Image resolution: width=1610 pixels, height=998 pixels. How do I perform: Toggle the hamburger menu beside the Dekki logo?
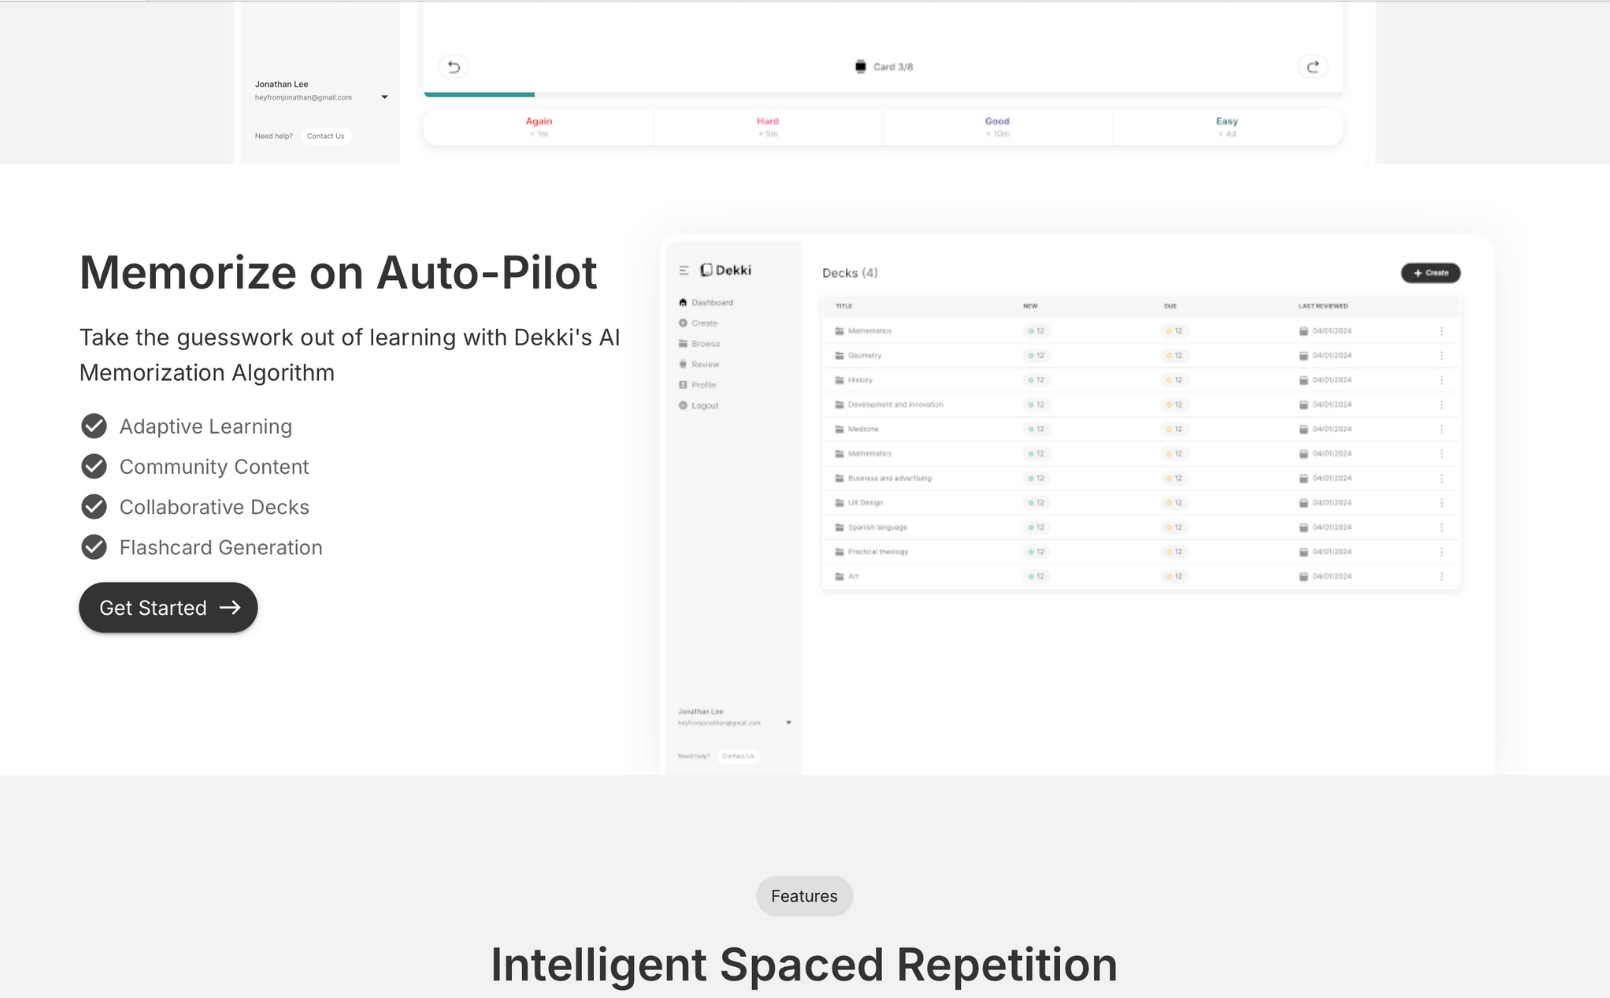coord(684,270)
